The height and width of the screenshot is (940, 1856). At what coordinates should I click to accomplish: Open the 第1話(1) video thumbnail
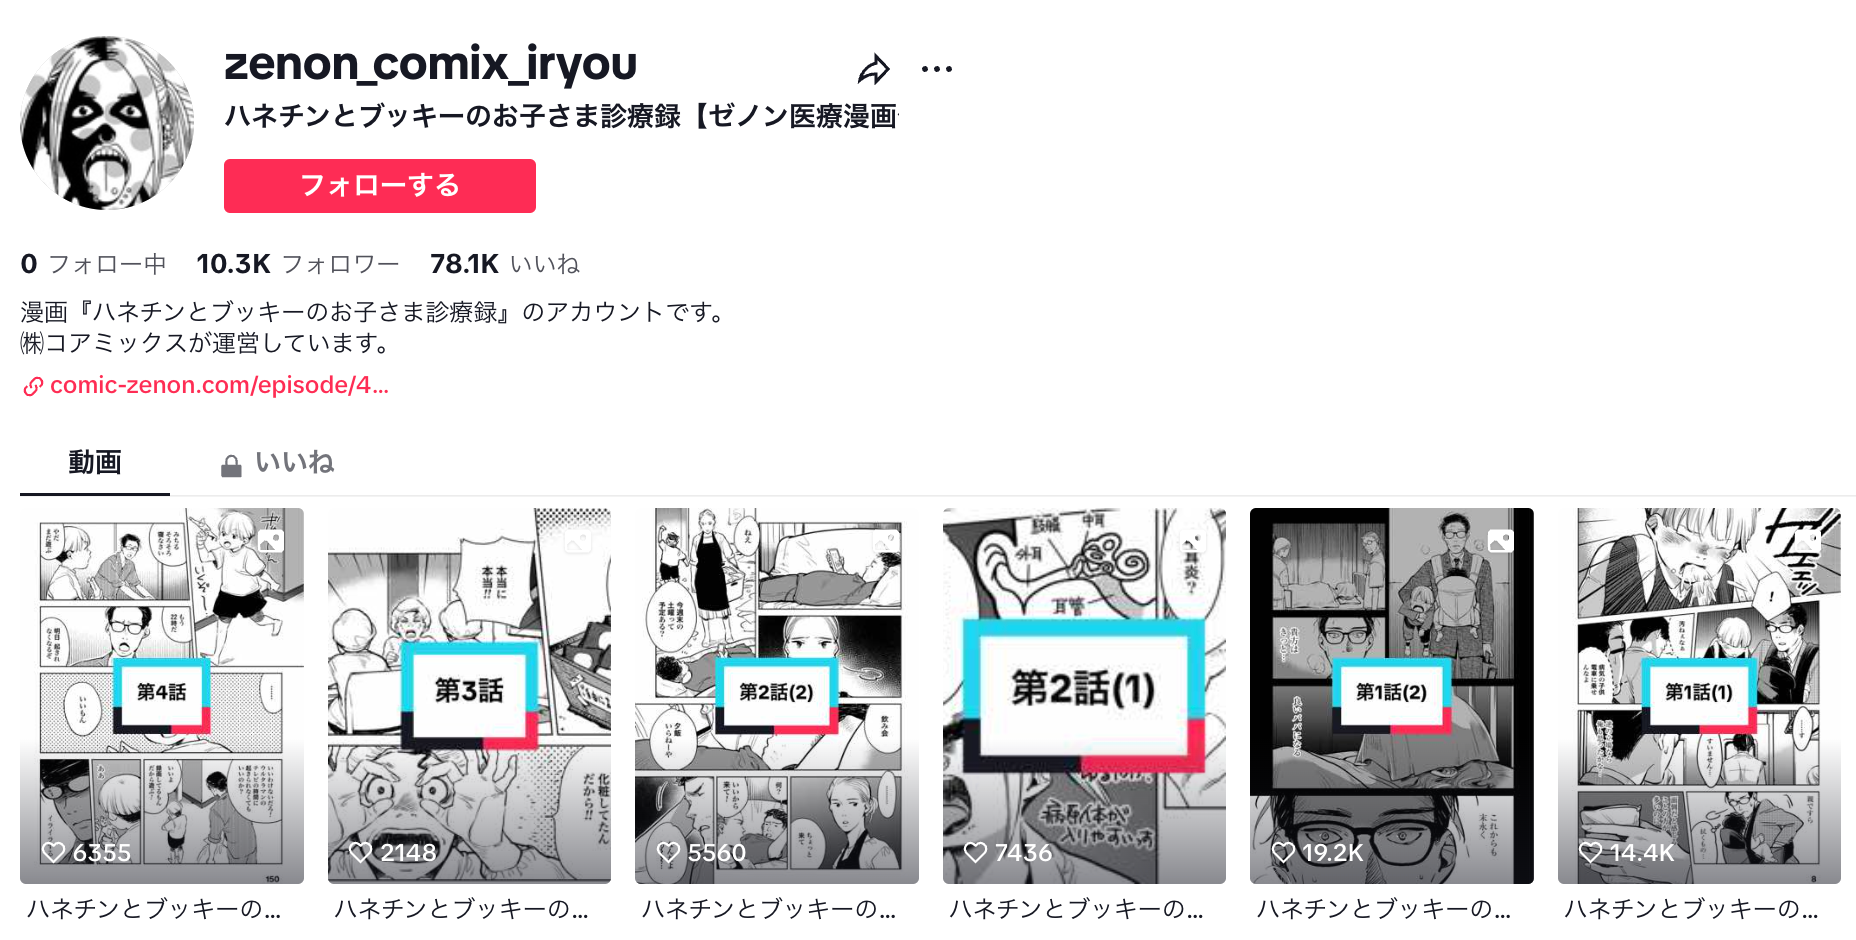click(x=1699, y=696)
